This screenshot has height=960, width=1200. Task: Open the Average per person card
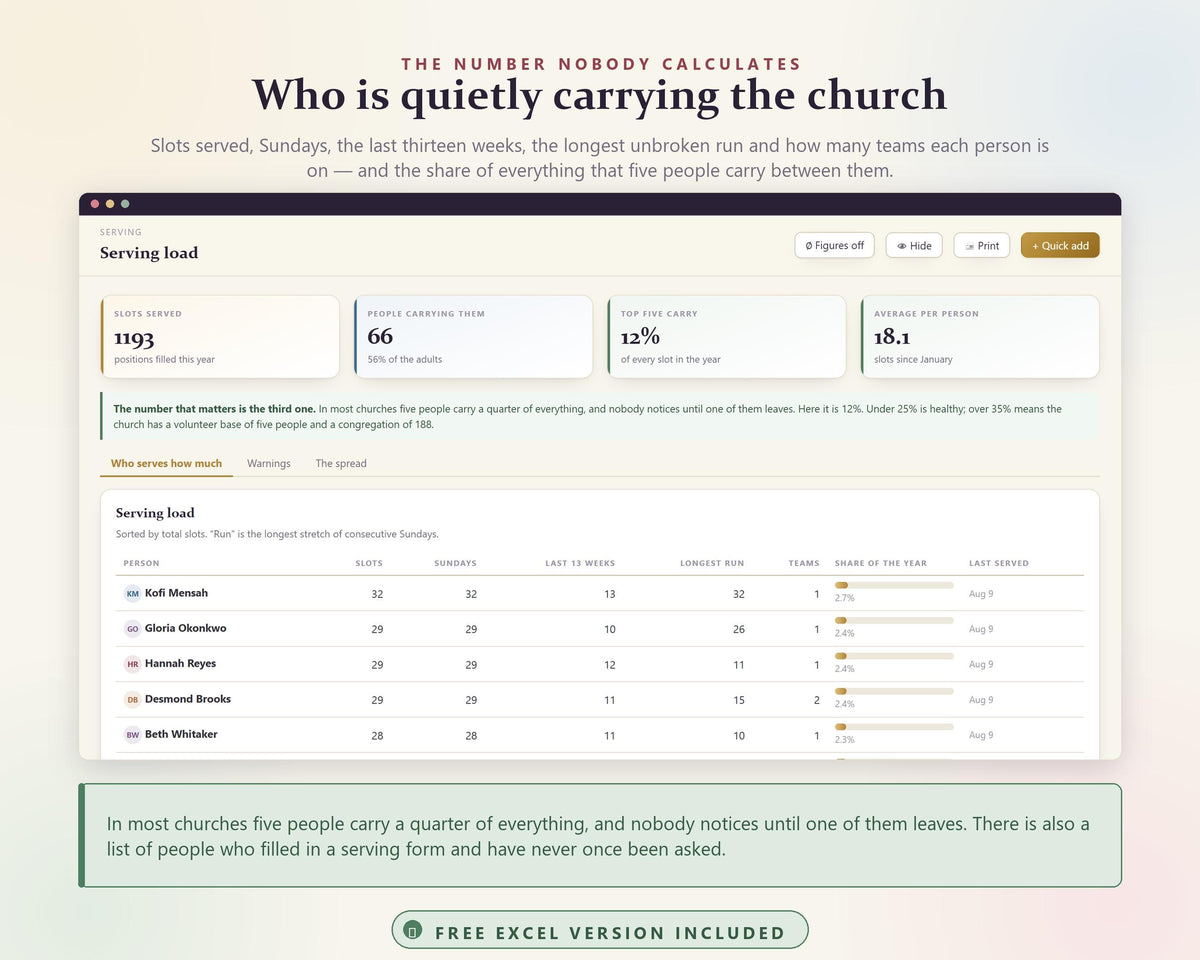(980, 337)
